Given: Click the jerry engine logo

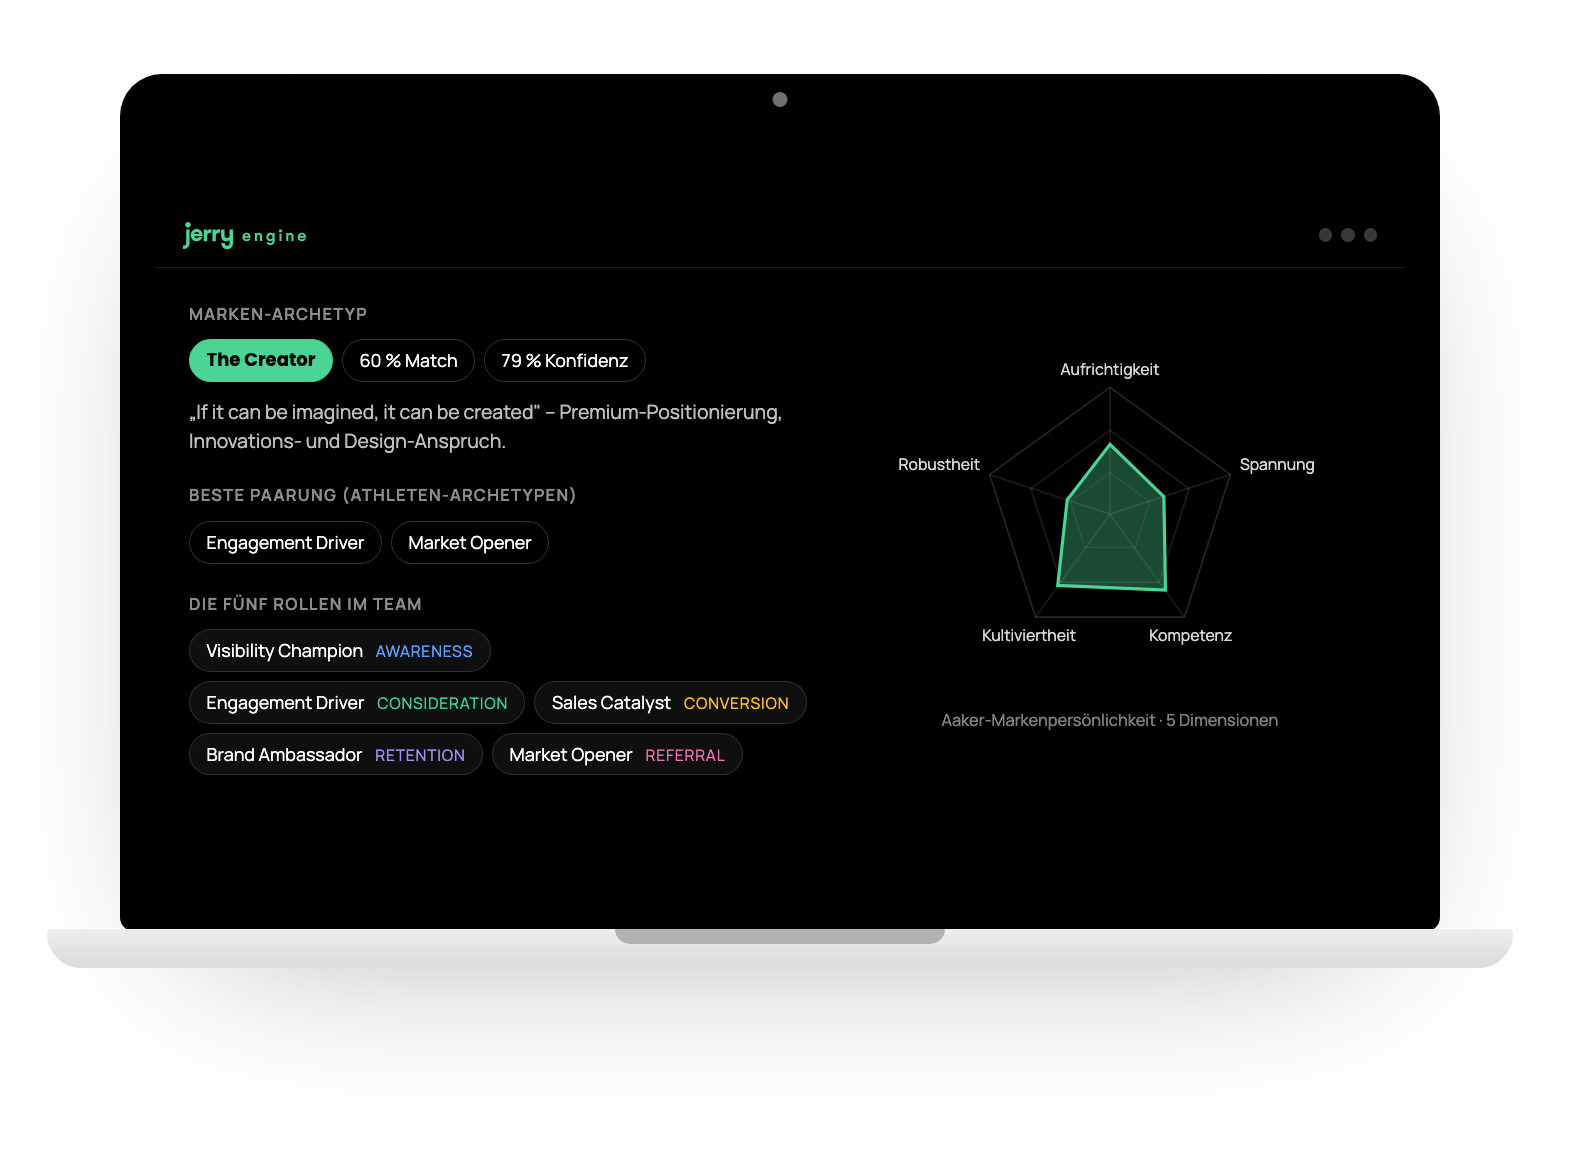Looking at the screenshot, I should 245,235.
